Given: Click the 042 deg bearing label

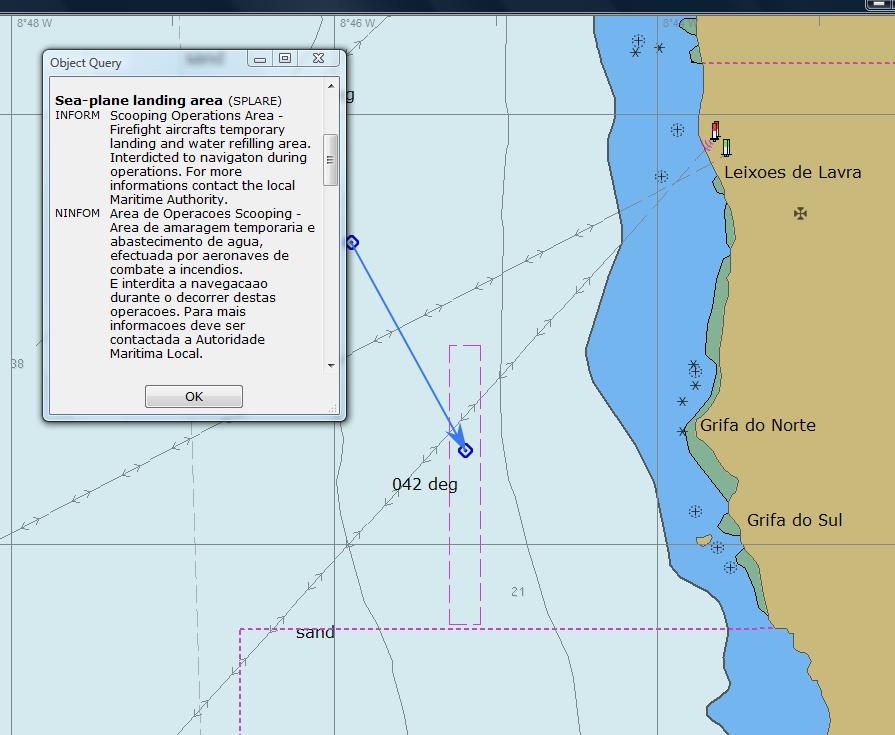Looking at the screenshot, I should (x=425, y=484).
